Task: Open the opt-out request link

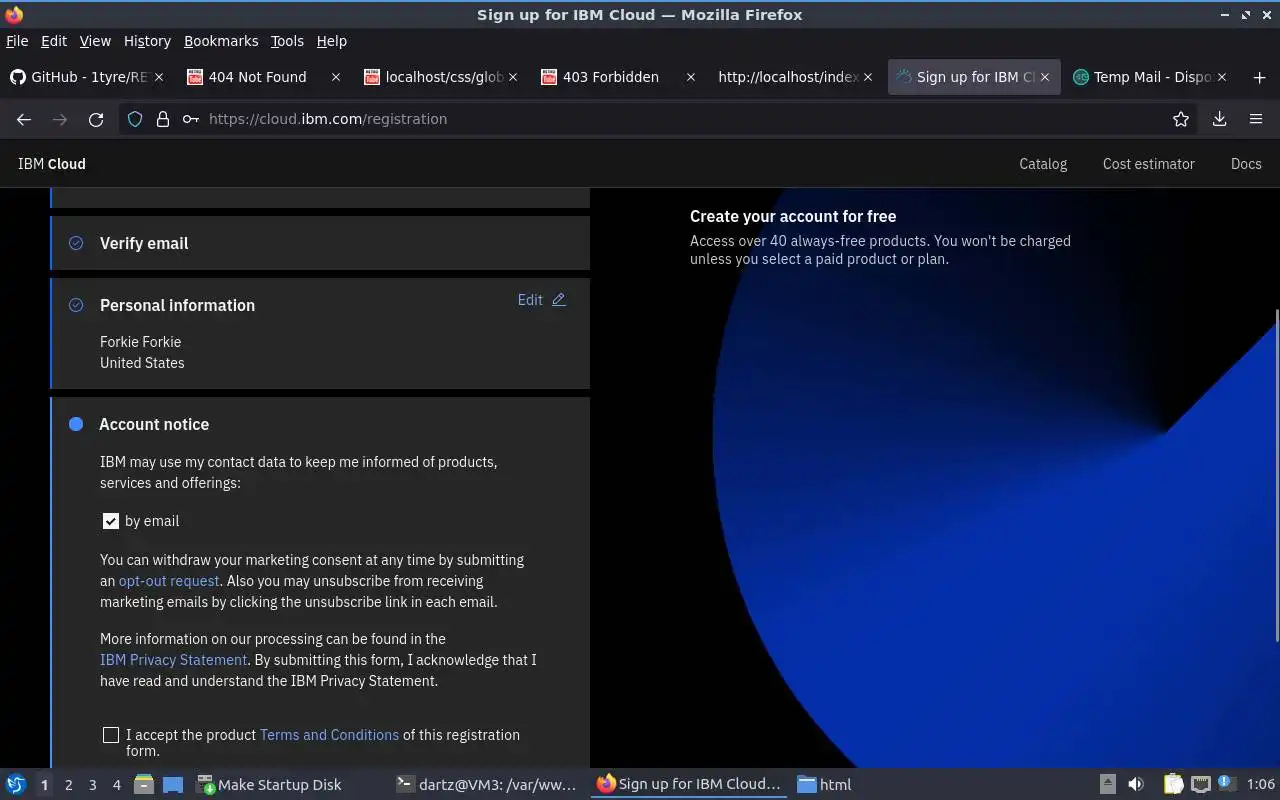Action: coord(169,581)
